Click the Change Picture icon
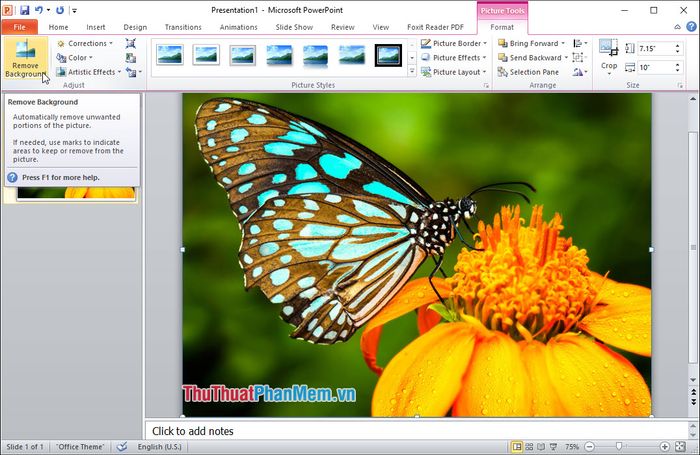 (131, 58)
